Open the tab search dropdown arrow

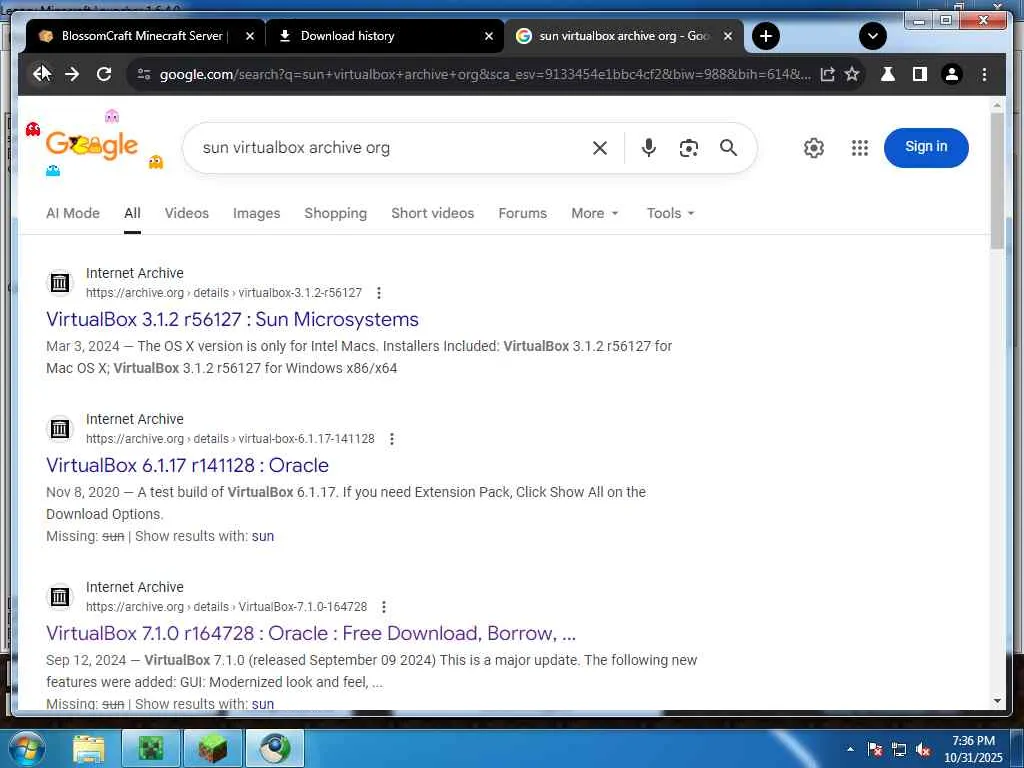(872, 36)
